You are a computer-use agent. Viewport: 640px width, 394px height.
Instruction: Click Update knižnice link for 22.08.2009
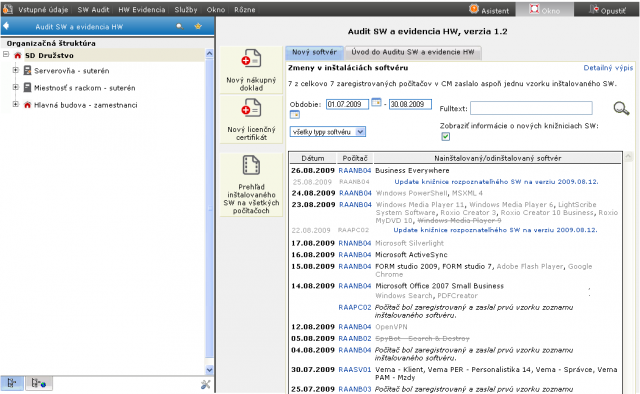[x=495, y=230]
